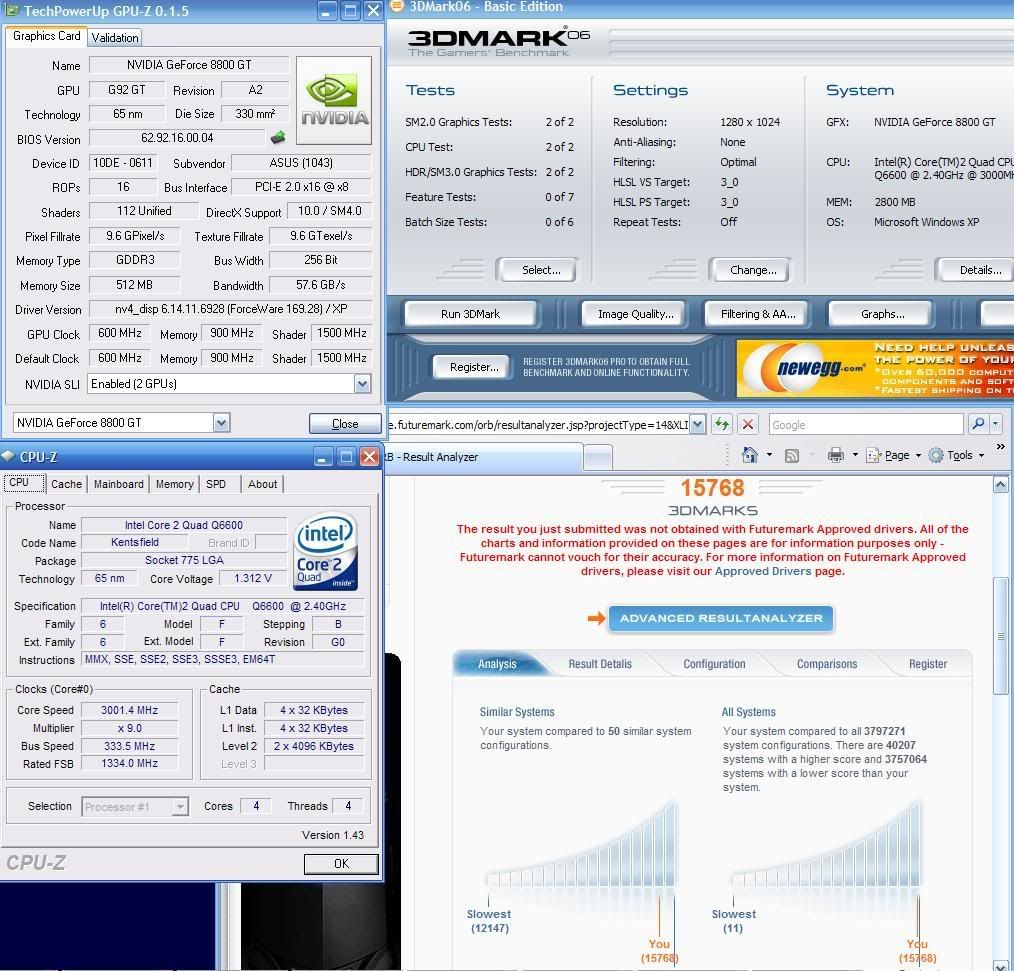Click the browser refresh arrows icon
The width and height of the screenshot is (1014, 971).
pos(722,424)
